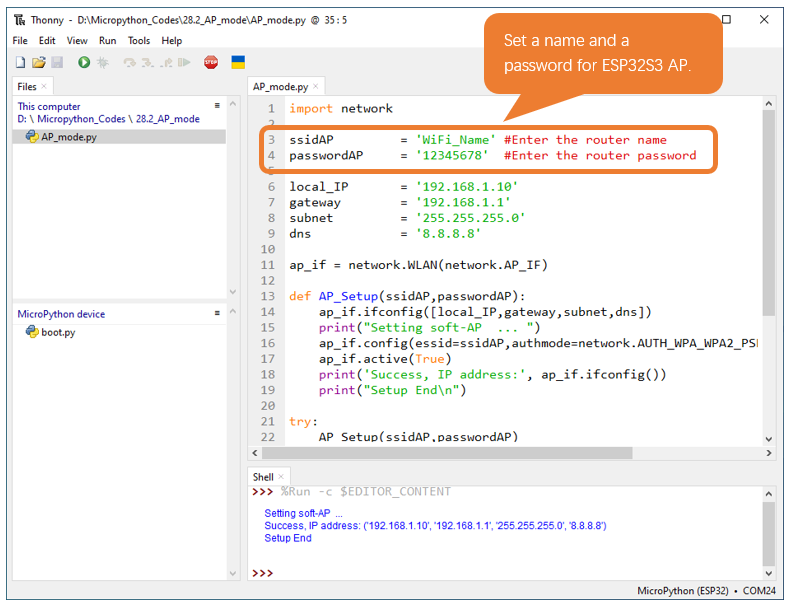This screenshot has height=607, width=793.
Task: Click '255.255.255.0' string on line 8
Action: (470, 218)
